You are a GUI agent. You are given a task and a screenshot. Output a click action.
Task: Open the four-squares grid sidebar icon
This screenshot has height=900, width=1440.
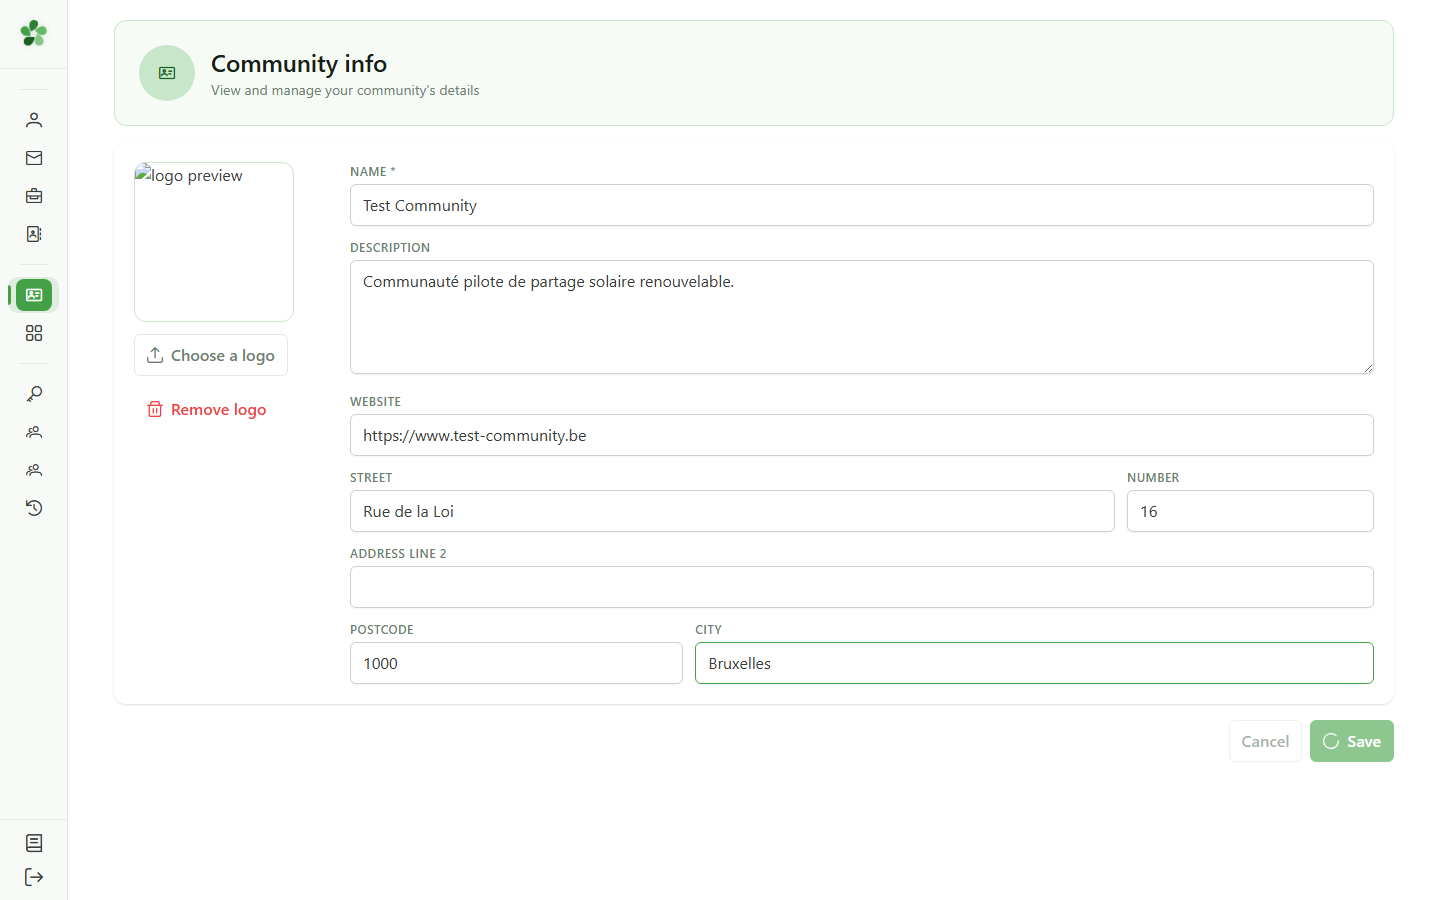click(x=34, y=333)
